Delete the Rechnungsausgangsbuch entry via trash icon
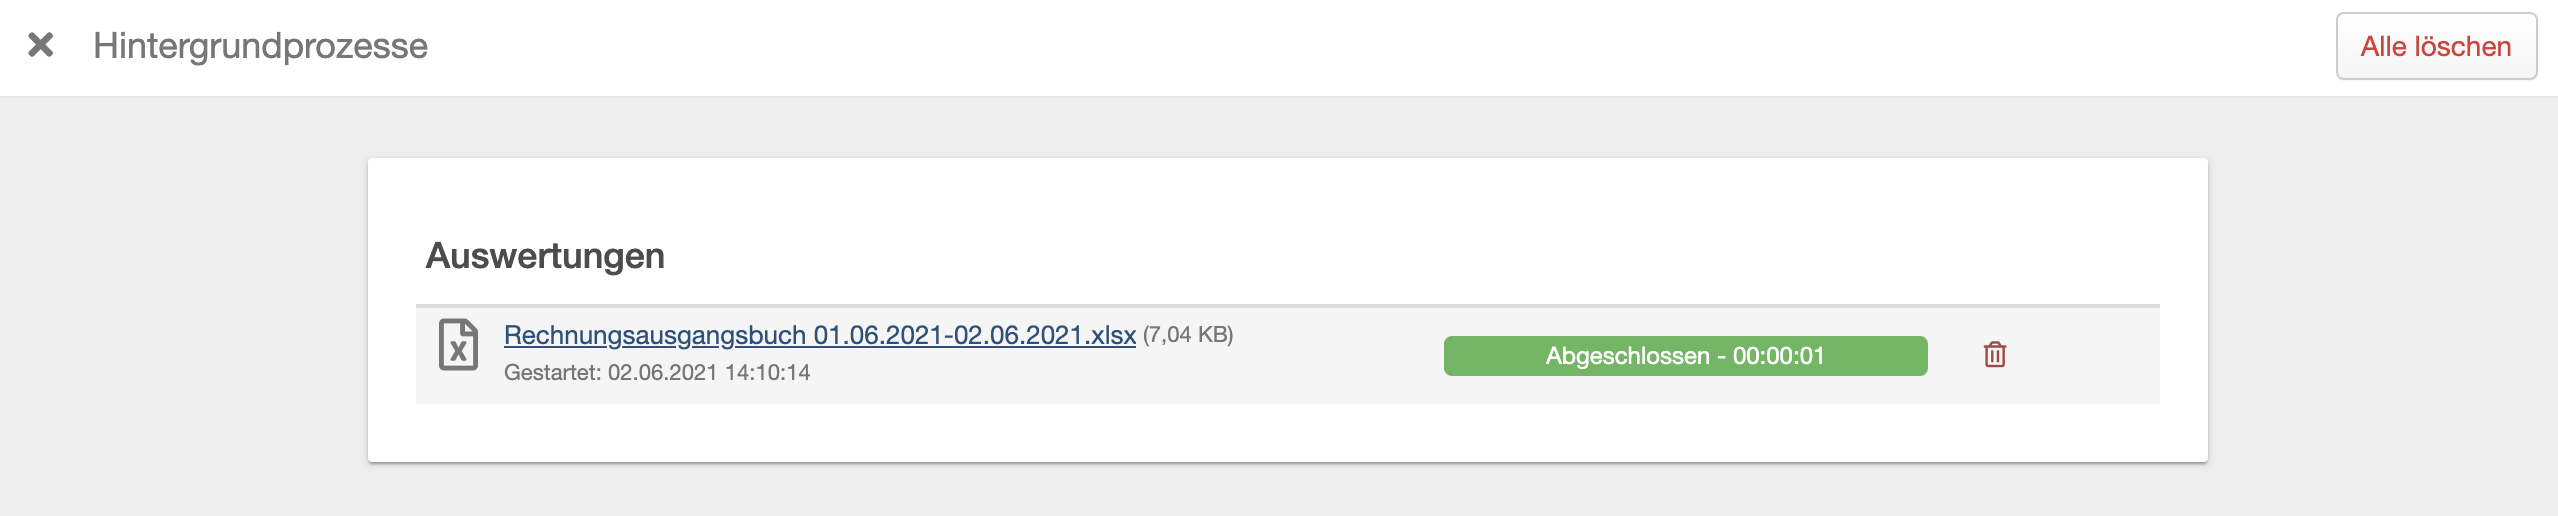The image size is (2558, 516). tap(1994, 355)
